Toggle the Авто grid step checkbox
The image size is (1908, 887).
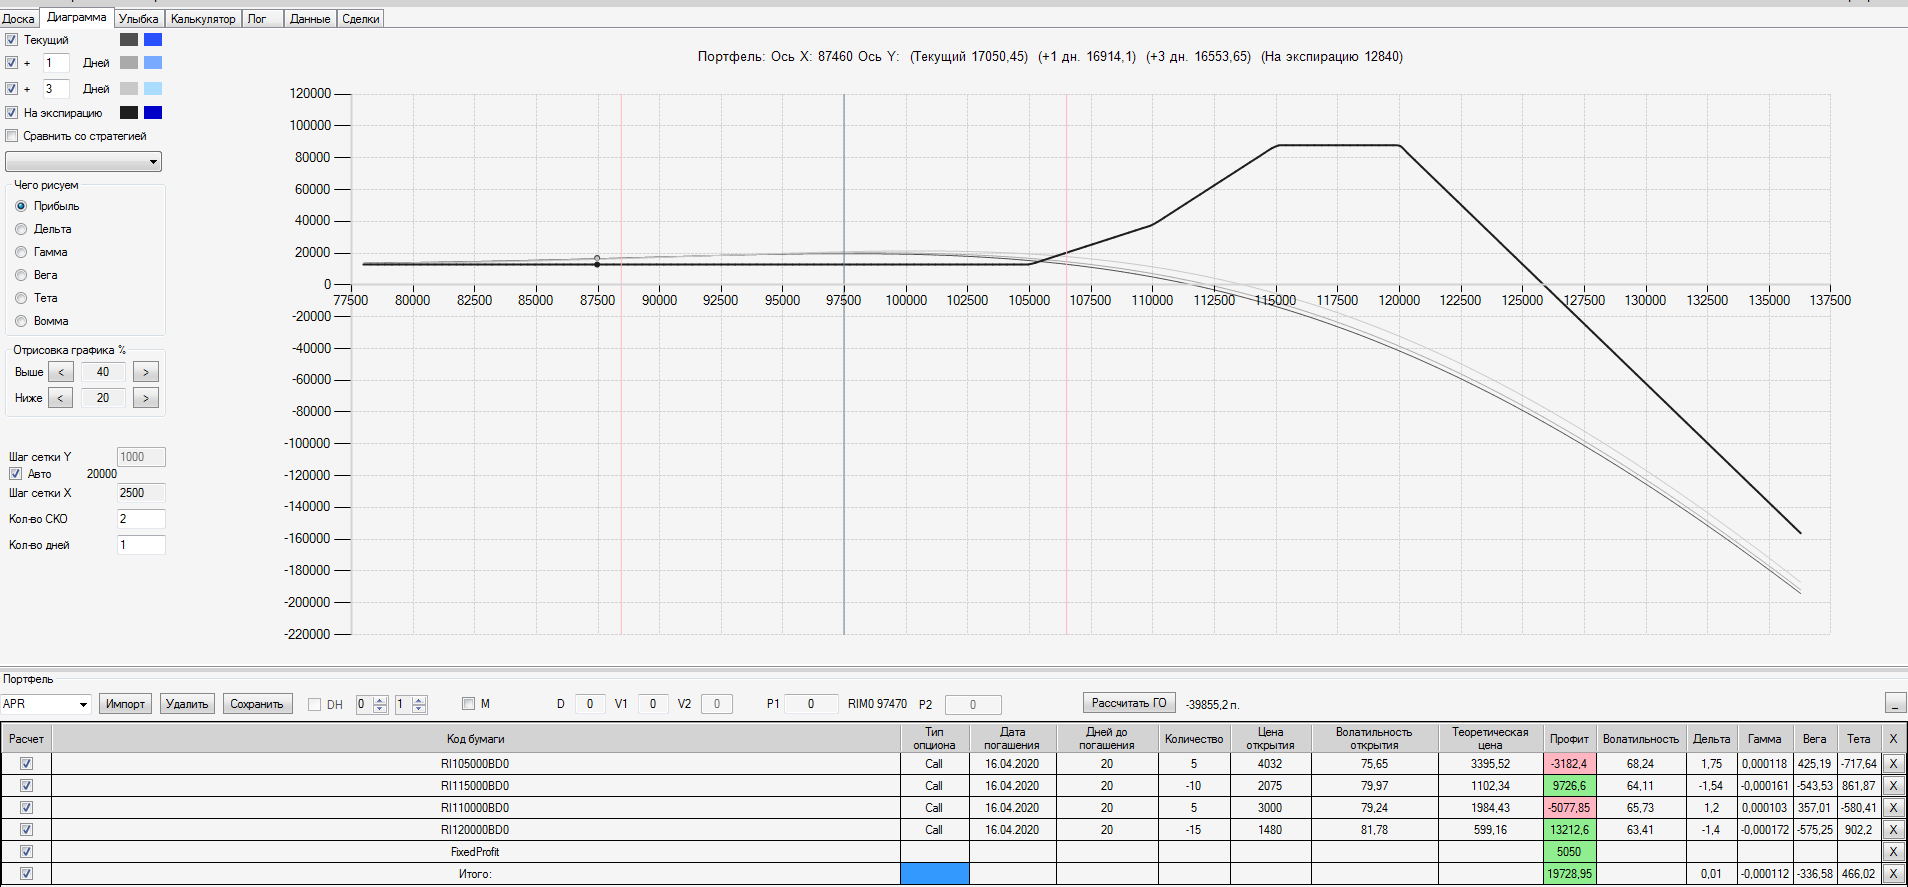[x=15, y=474]
